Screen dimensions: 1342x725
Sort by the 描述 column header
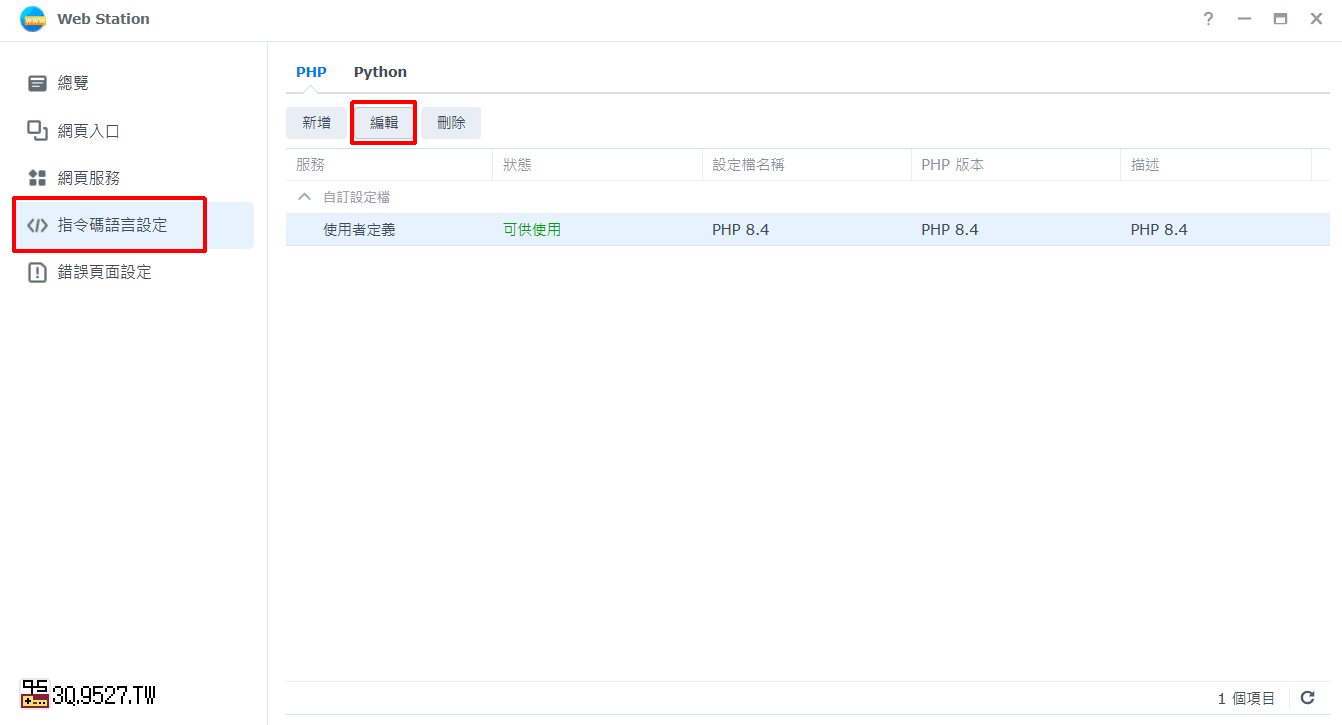tap(1216, 165)
